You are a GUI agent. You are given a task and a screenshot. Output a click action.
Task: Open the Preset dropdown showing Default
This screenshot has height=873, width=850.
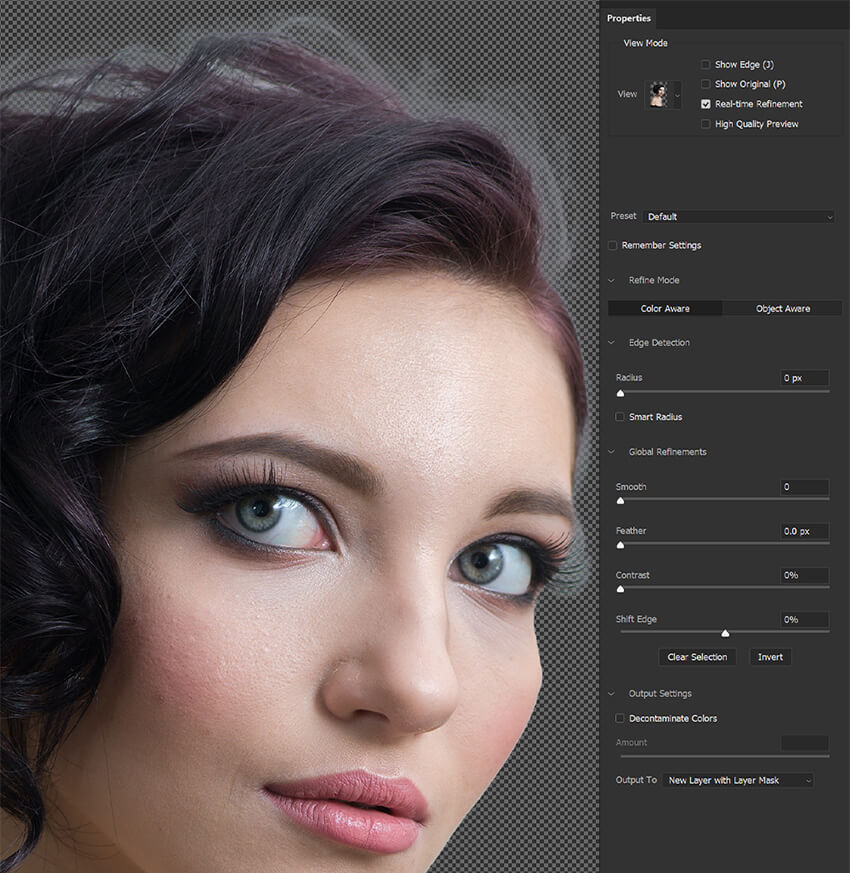click(x=739, y=217)
